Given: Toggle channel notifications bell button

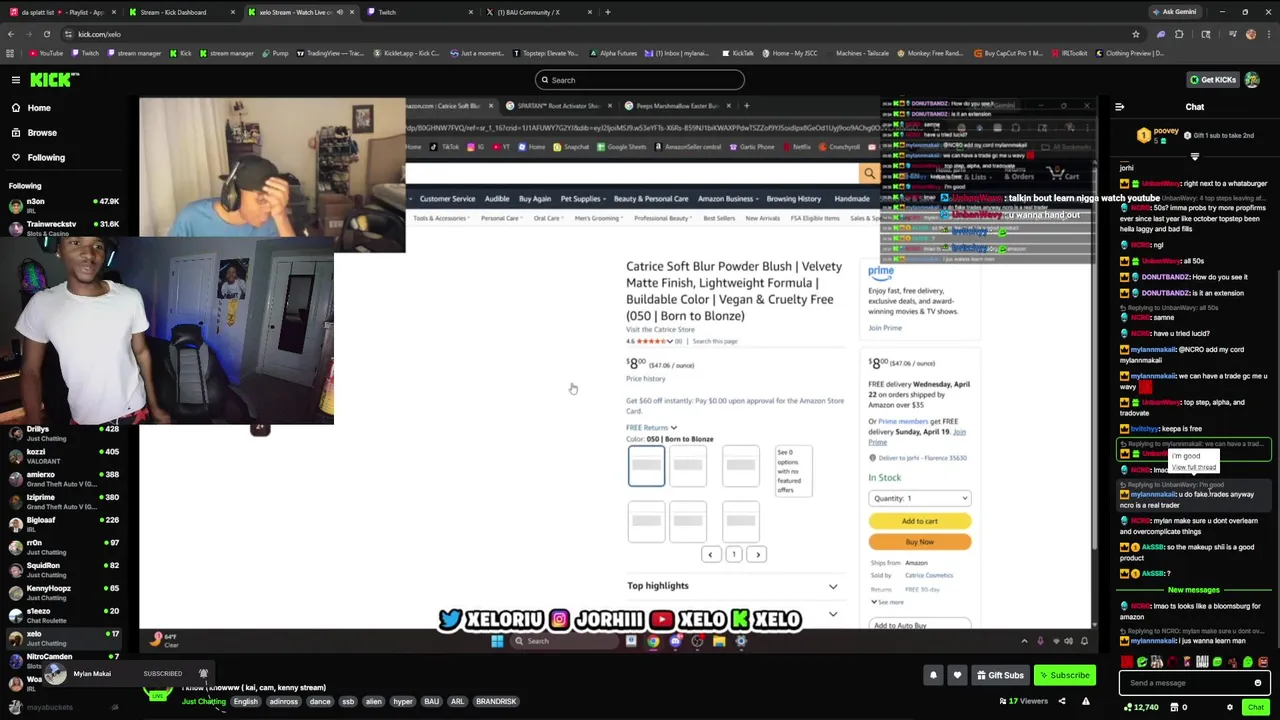Looking at the screenshot, I should click(933, 675).
